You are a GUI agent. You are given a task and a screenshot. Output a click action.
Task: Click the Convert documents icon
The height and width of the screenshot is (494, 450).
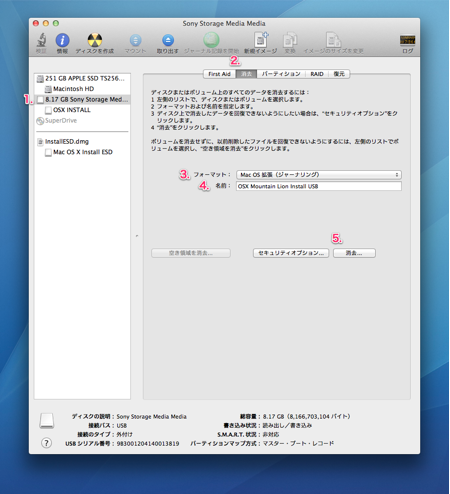(x=290, y=40)
